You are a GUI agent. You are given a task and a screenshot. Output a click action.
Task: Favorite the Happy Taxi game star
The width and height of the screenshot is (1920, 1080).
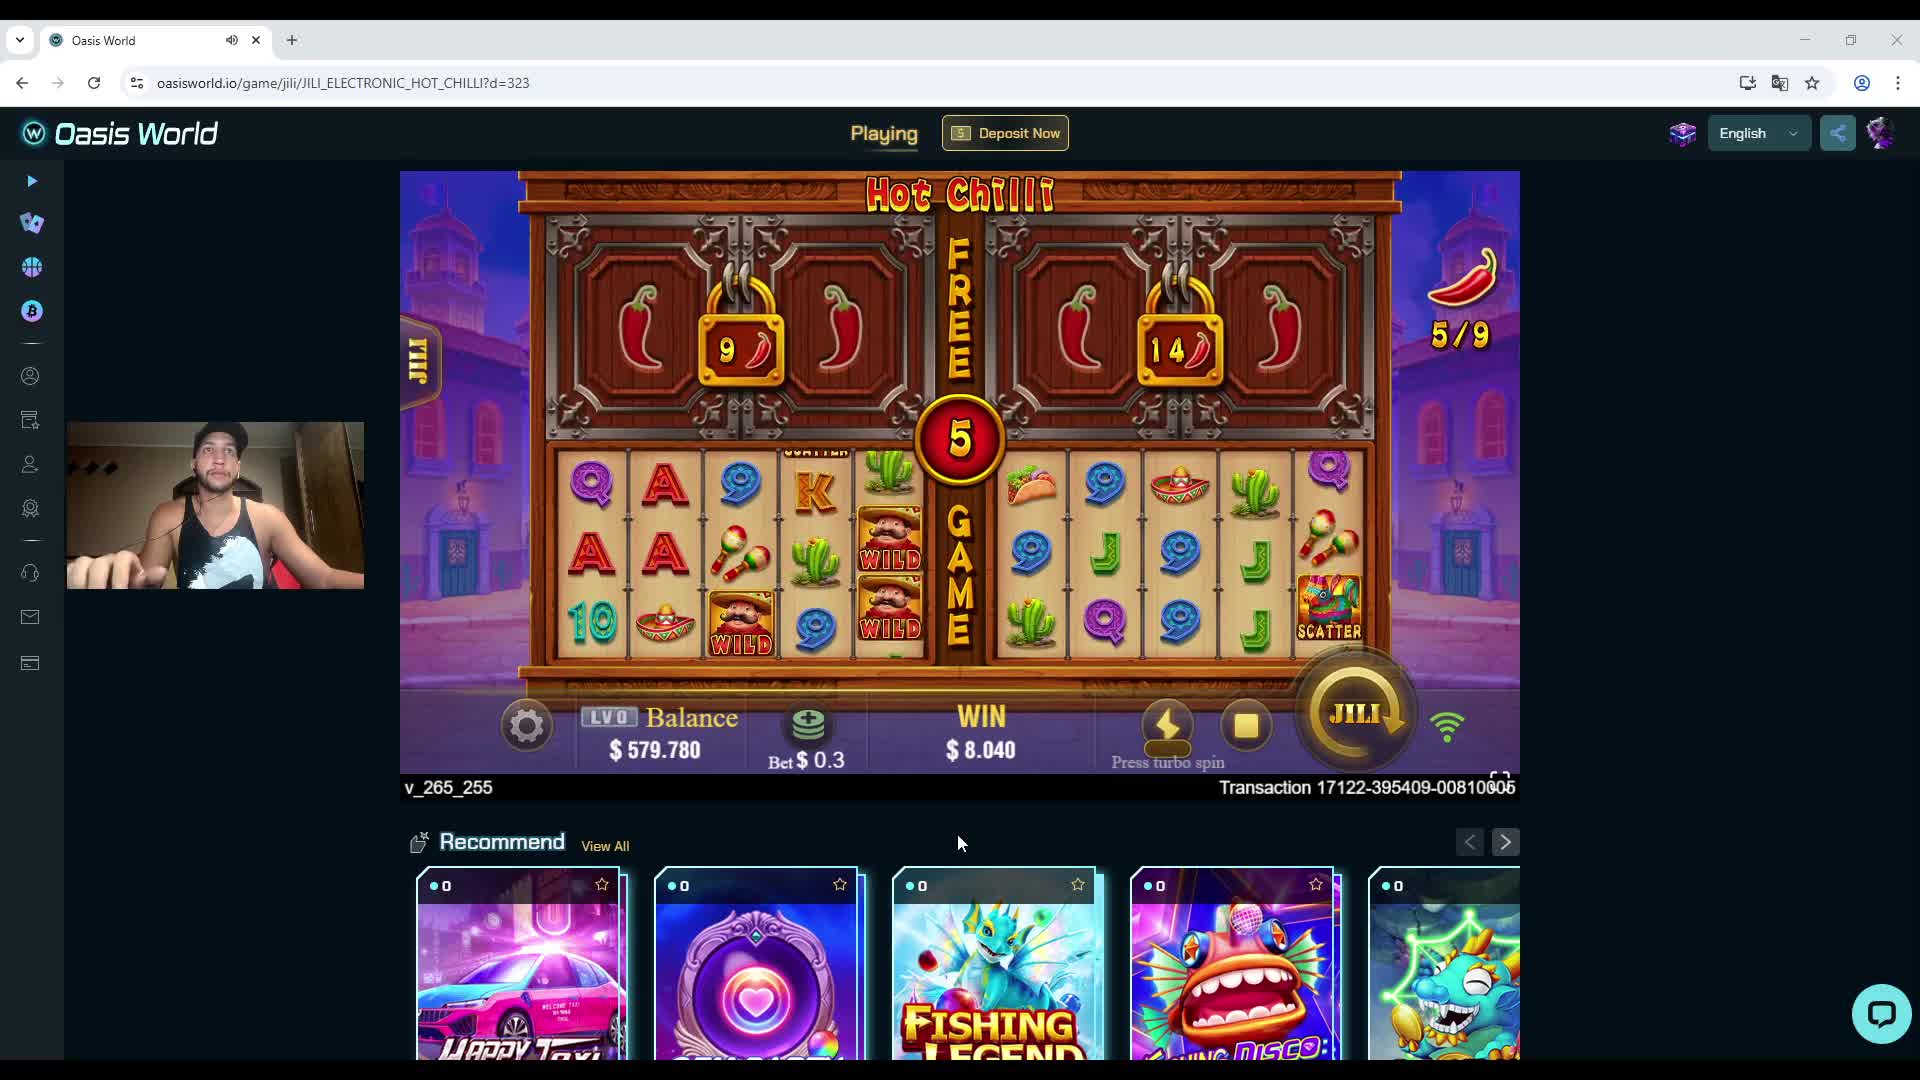(x=602, y=885)
